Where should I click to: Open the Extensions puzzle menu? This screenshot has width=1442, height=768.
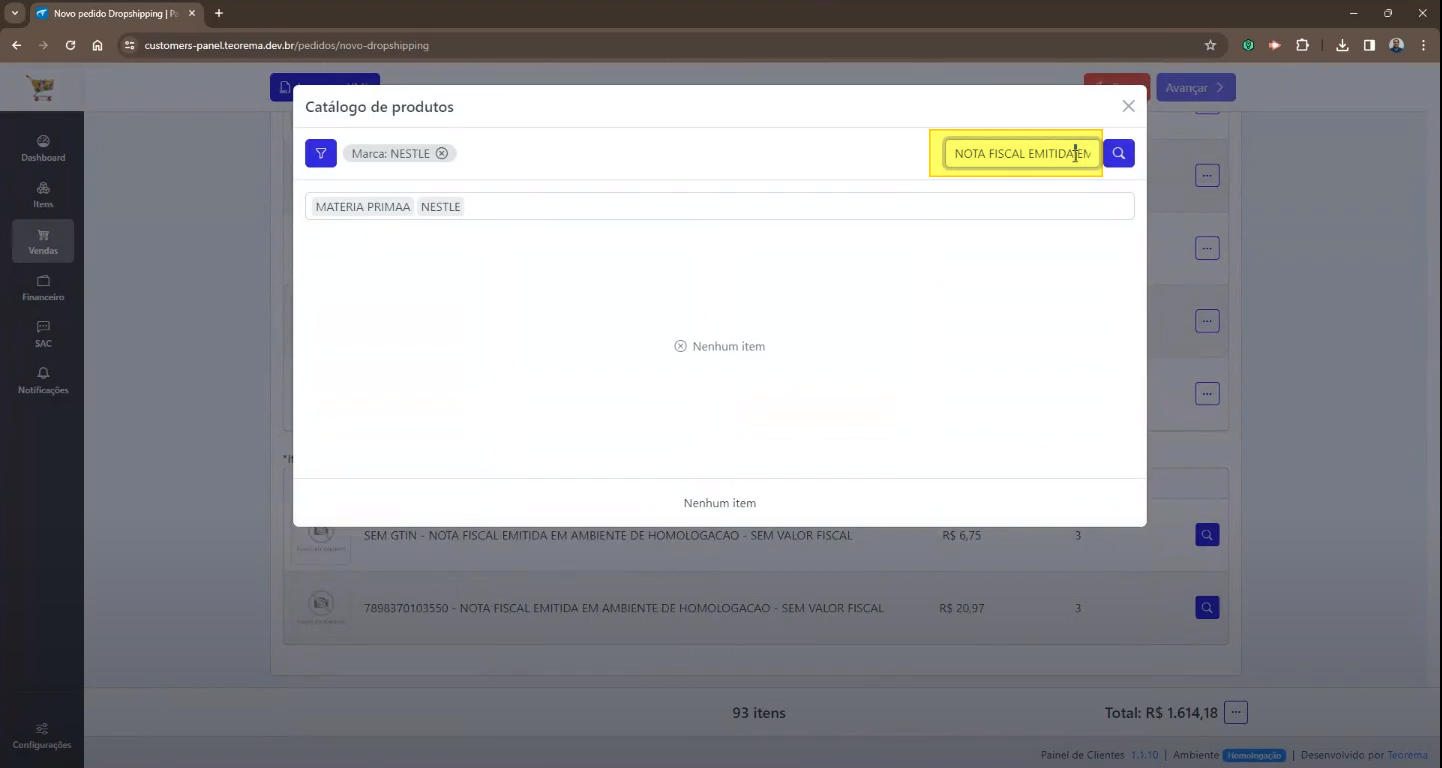tap(1302, 45)
